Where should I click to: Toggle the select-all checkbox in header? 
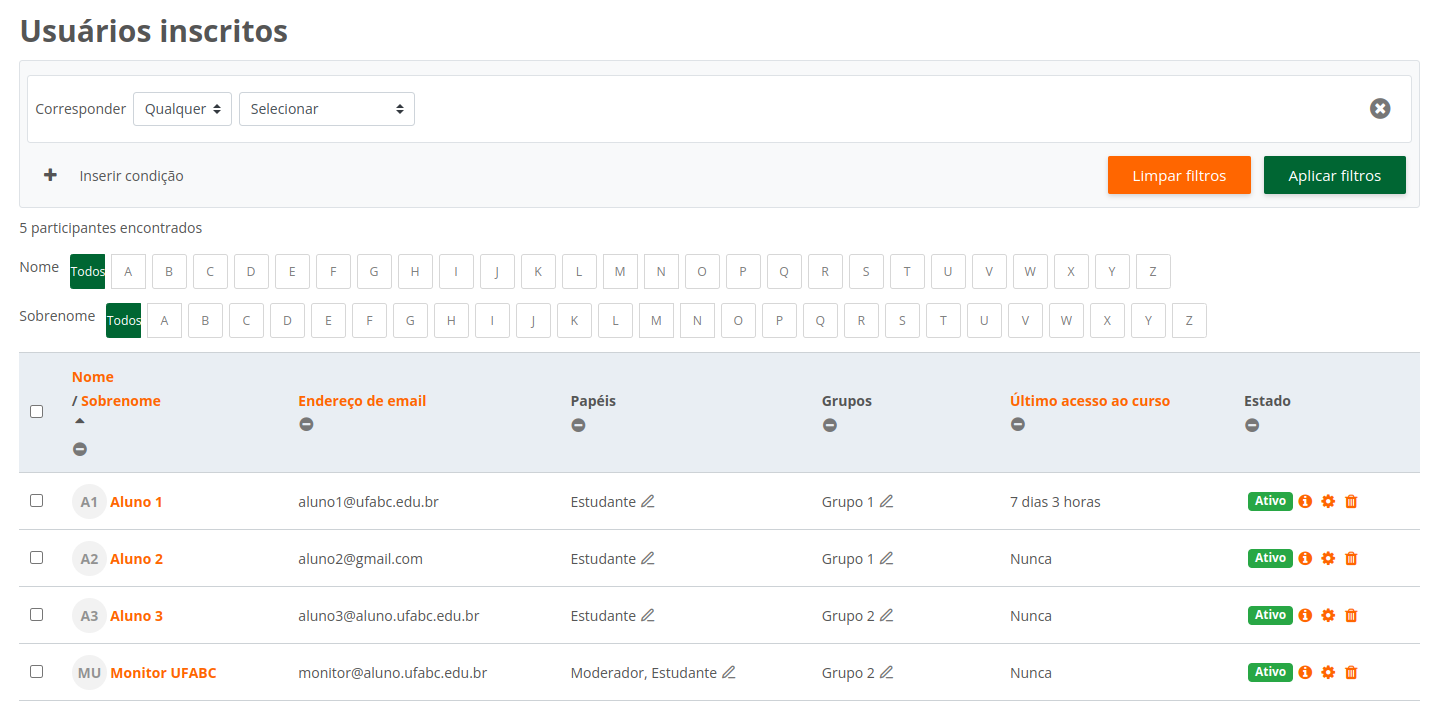(37, 411)
